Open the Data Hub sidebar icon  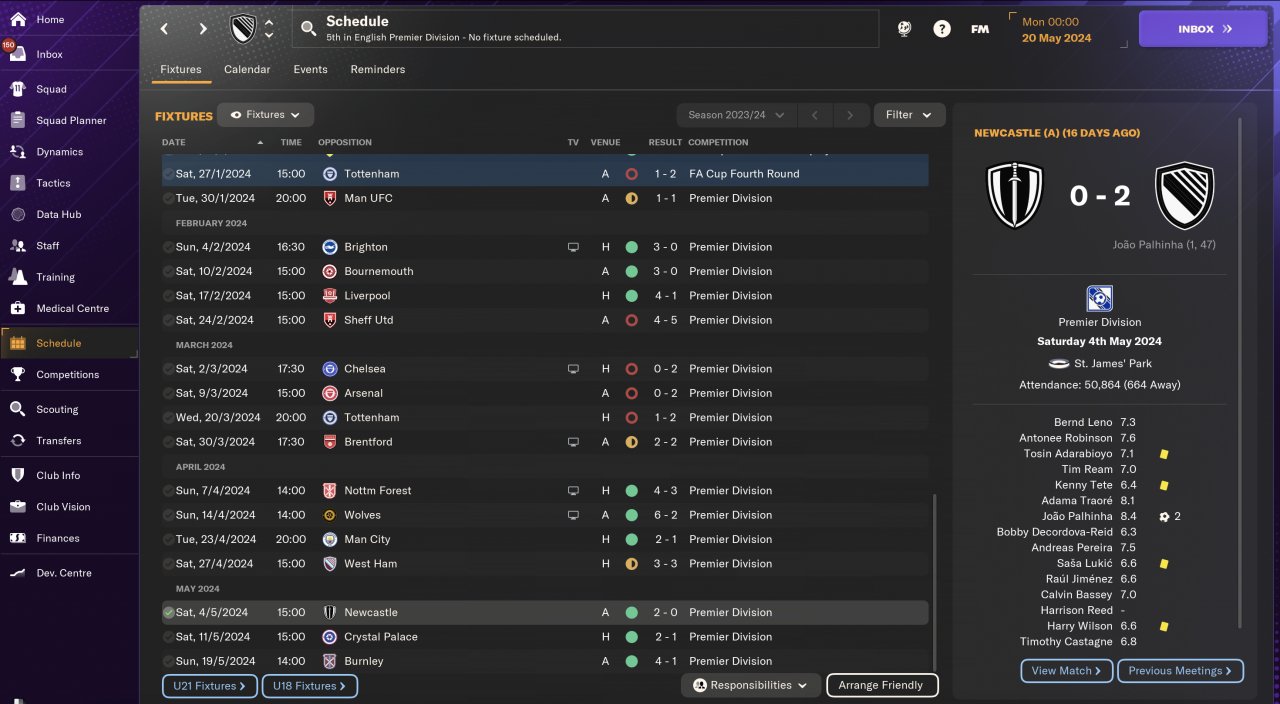[17, 214]
